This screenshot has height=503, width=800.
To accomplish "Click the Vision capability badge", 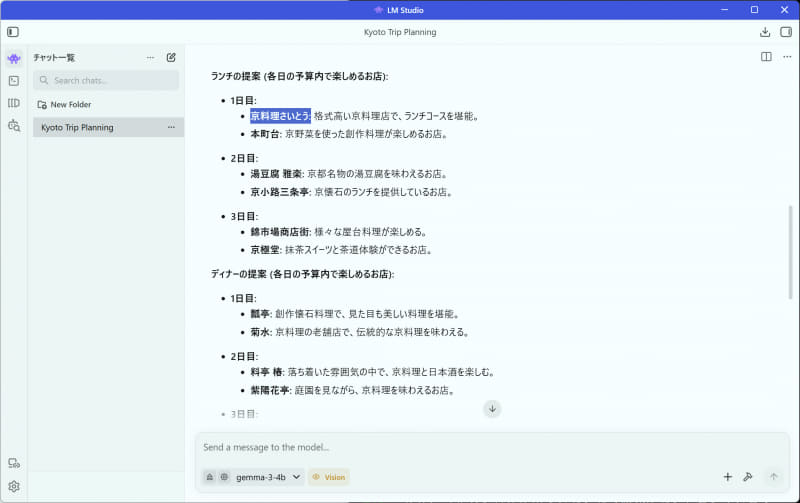I will (329, 477).
